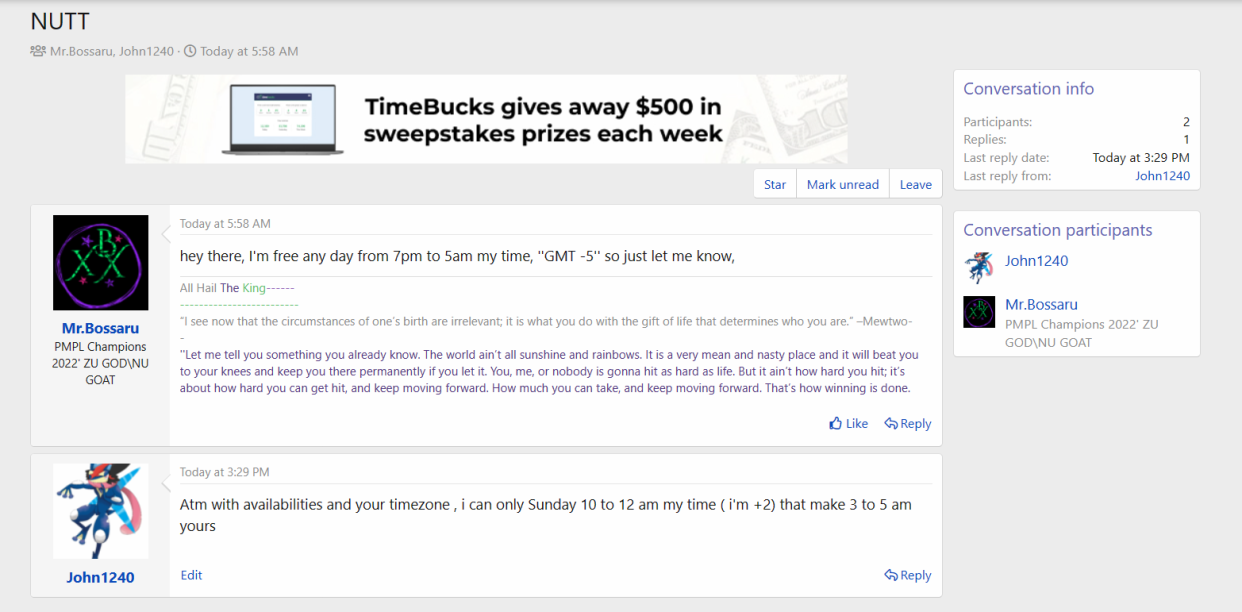Screen dimensions: 1242x612
Task: Click Mr.Bossaru's large avatar in first message
Action: point(100,263)
